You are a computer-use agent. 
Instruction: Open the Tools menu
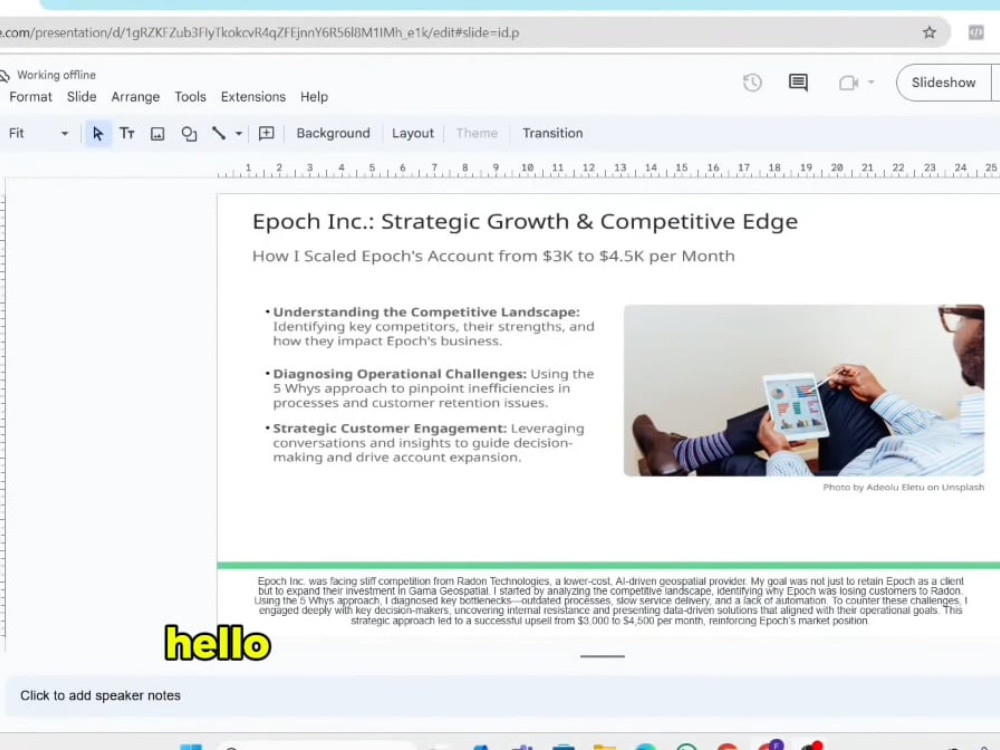click(x=190, y=97)
